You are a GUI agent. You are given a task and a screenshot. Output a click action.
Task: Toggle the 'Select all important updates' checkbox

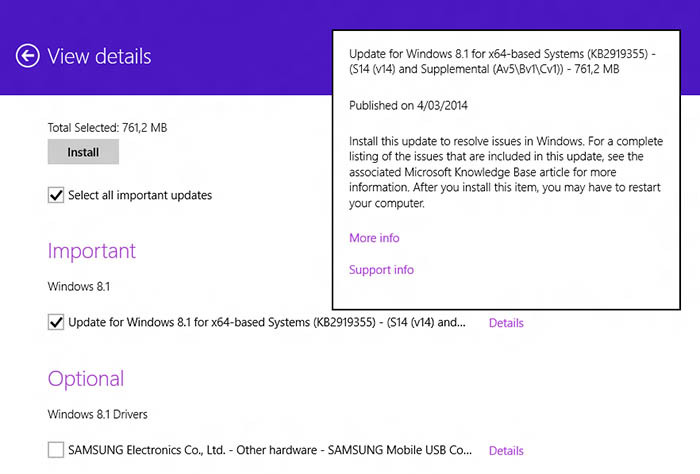56,195
